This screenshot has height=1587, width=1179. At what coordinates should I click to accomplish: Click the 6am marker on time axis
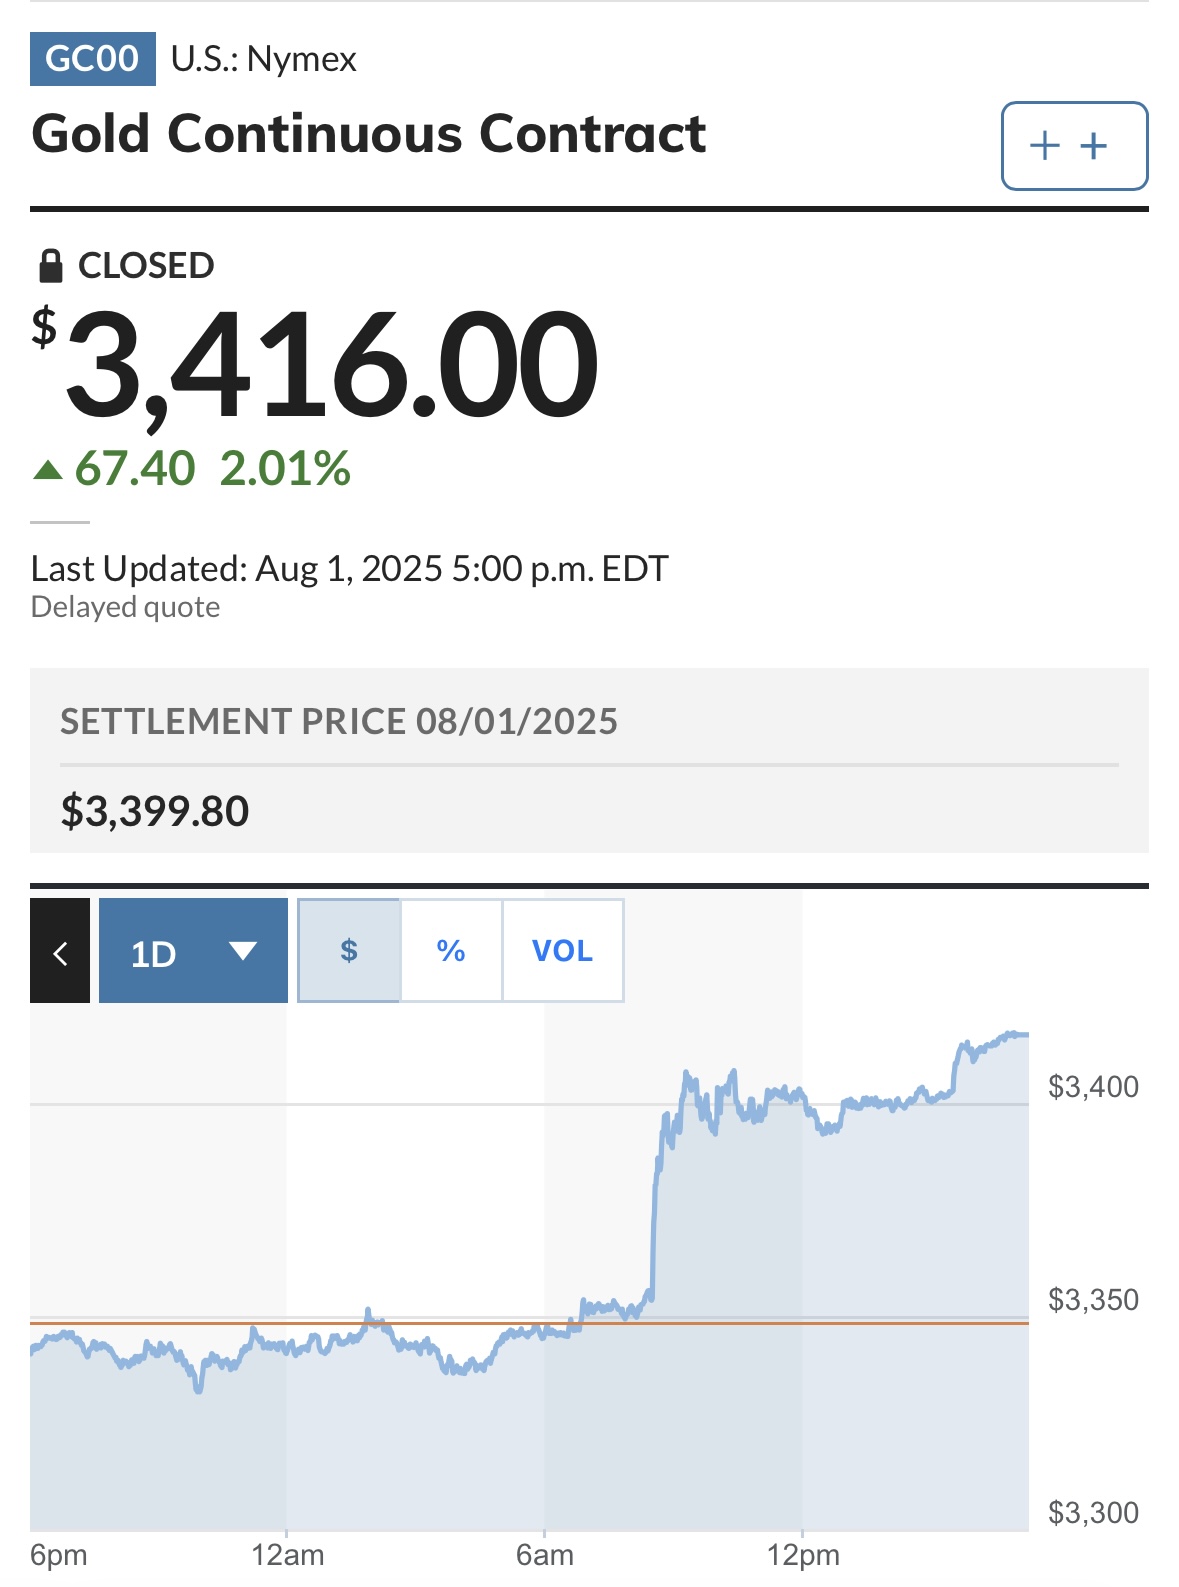[x=545, y=1556]
